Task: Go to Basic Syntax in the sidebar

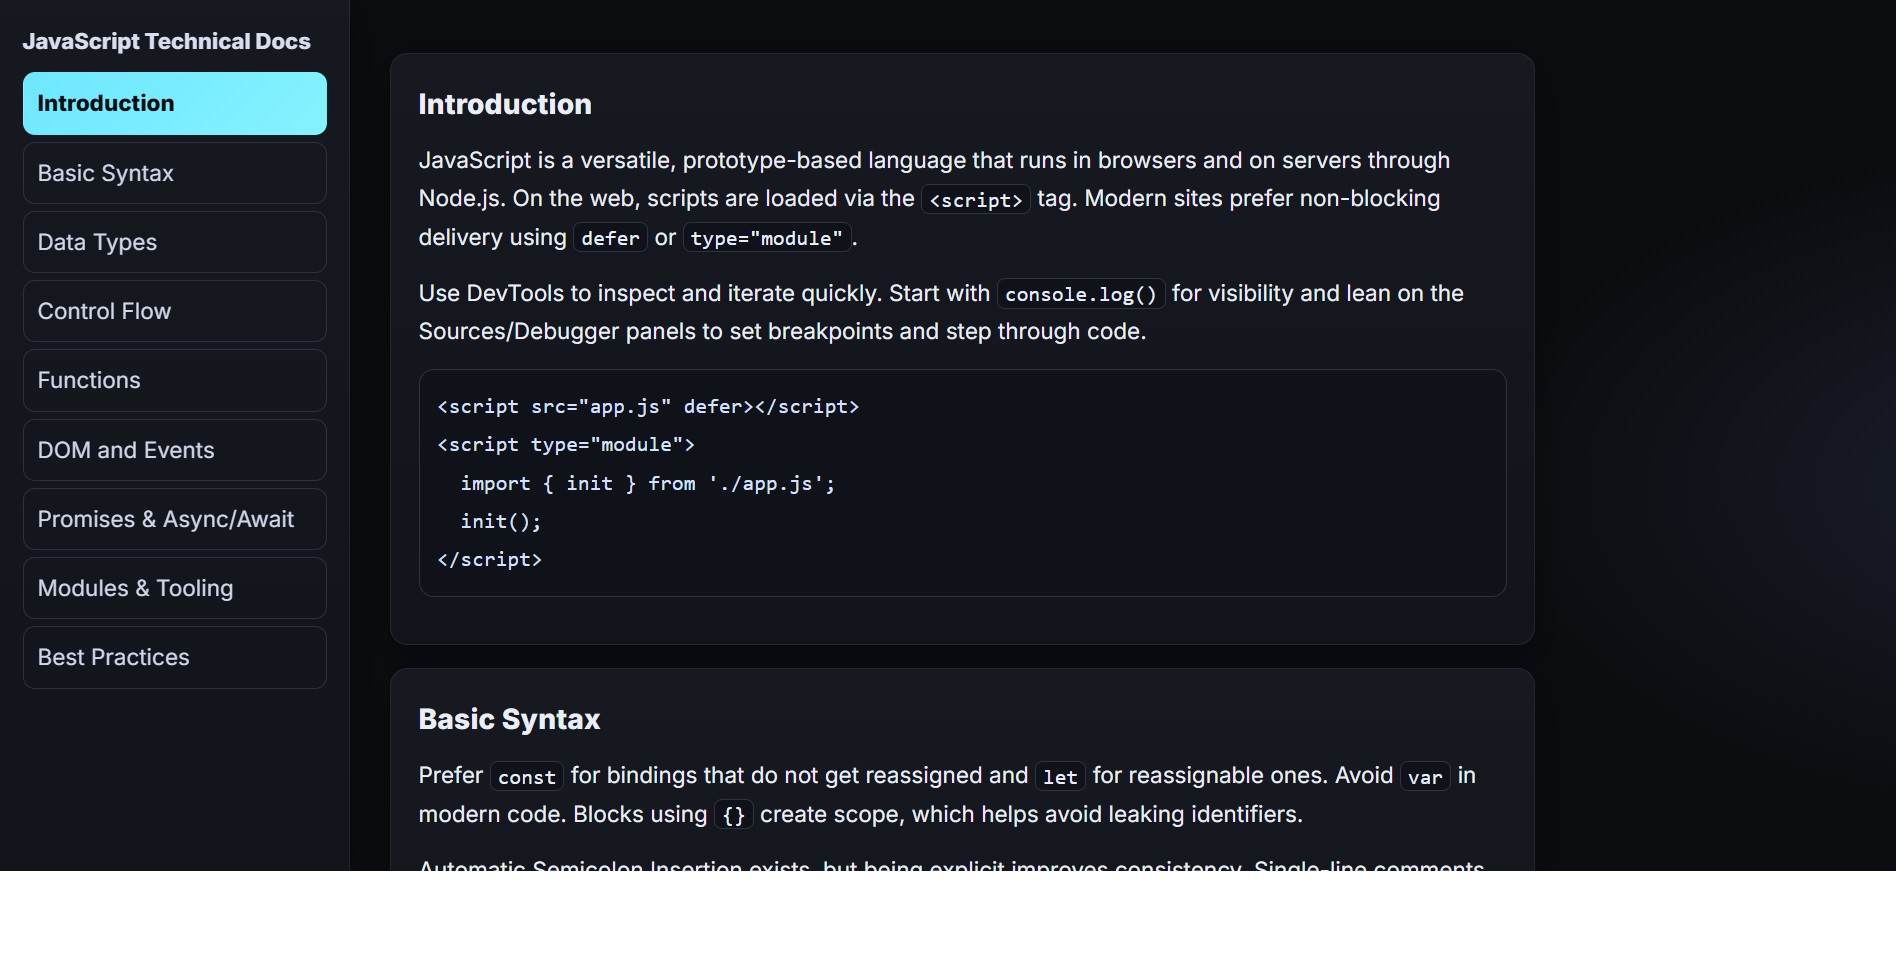Action: click(x=174, y=173)
